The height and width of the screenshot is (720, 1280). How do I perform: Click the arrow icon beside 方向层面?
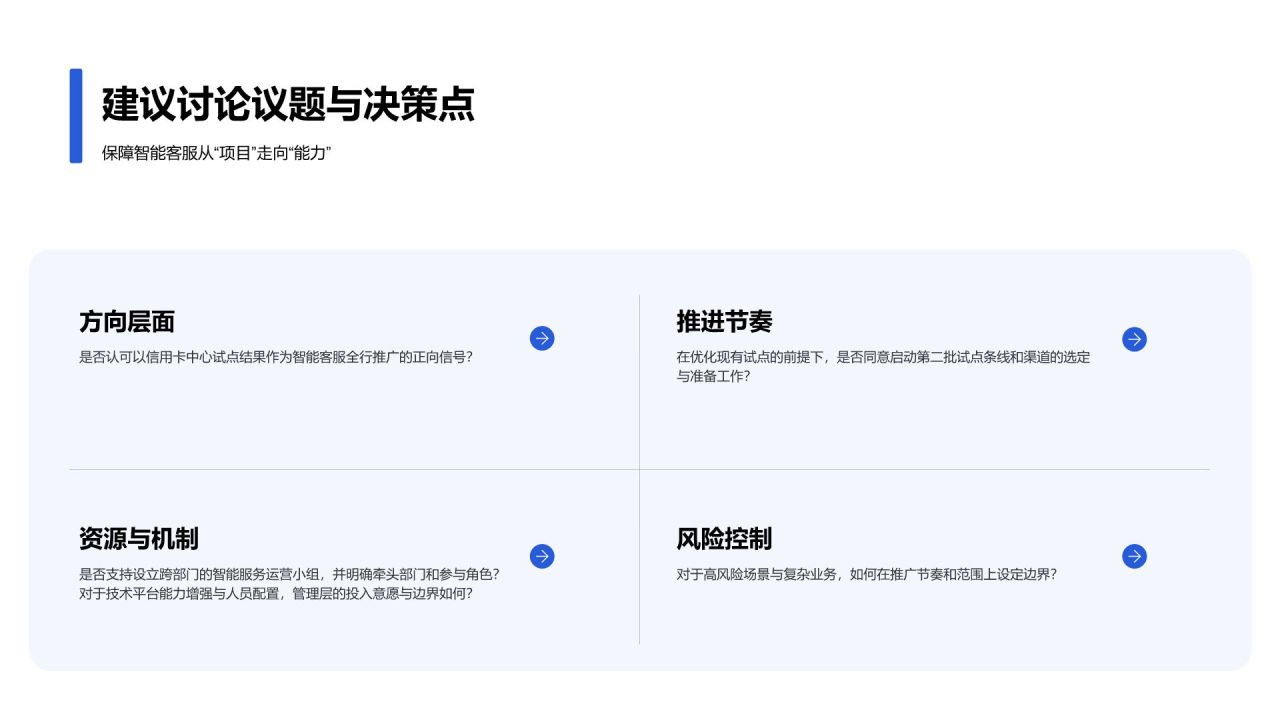pyautogui.click(x=542, y=339)
